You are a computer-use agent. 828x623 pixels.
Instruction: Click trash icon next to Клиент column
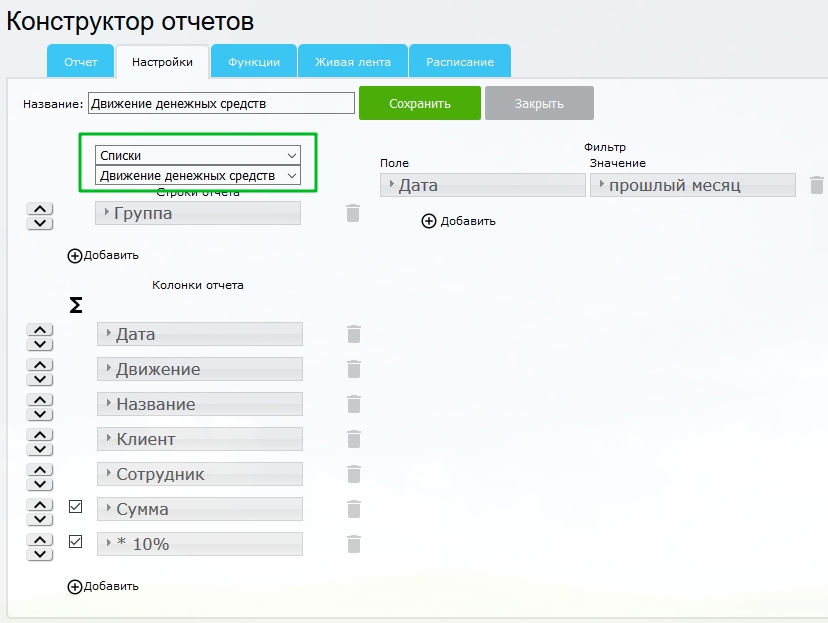[x=353, y=439]
